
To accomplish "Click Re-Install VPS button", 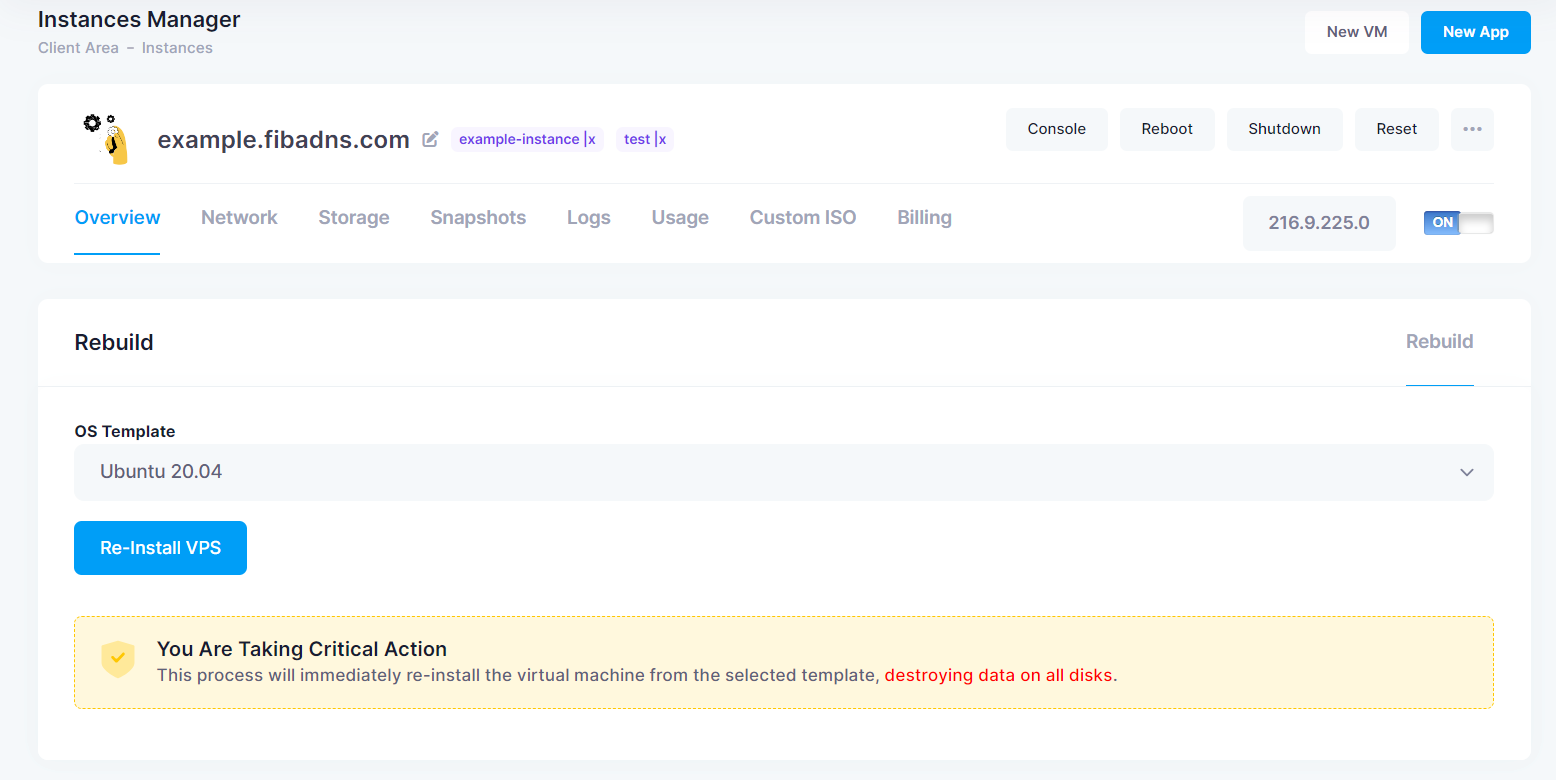I will 160,548.
